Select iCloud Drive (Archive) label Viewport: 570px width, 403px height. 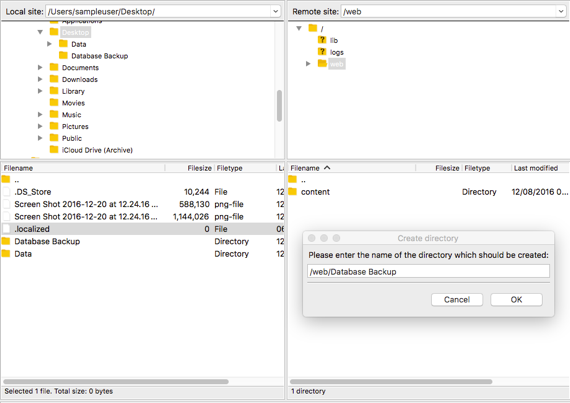[x=97, y=150]
